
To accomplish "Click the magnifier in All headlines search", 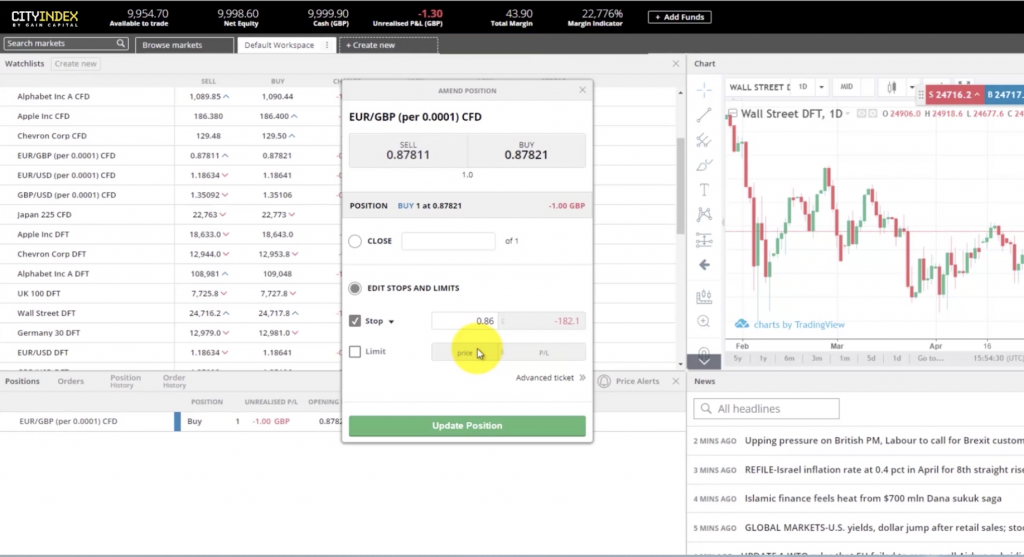I will click(x=706, y=409).
